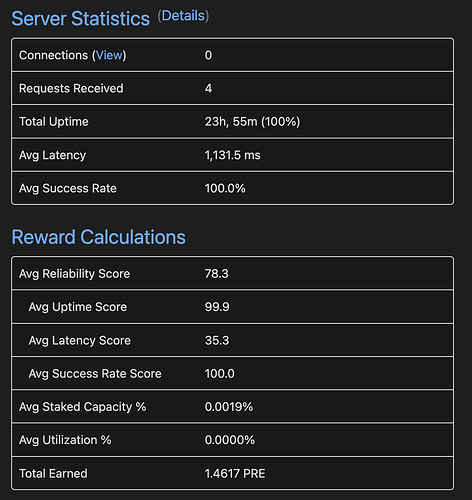Open the View link in Connections row
Image resolution: width=472 pixels, height=500 pixels.
(109, 55)
